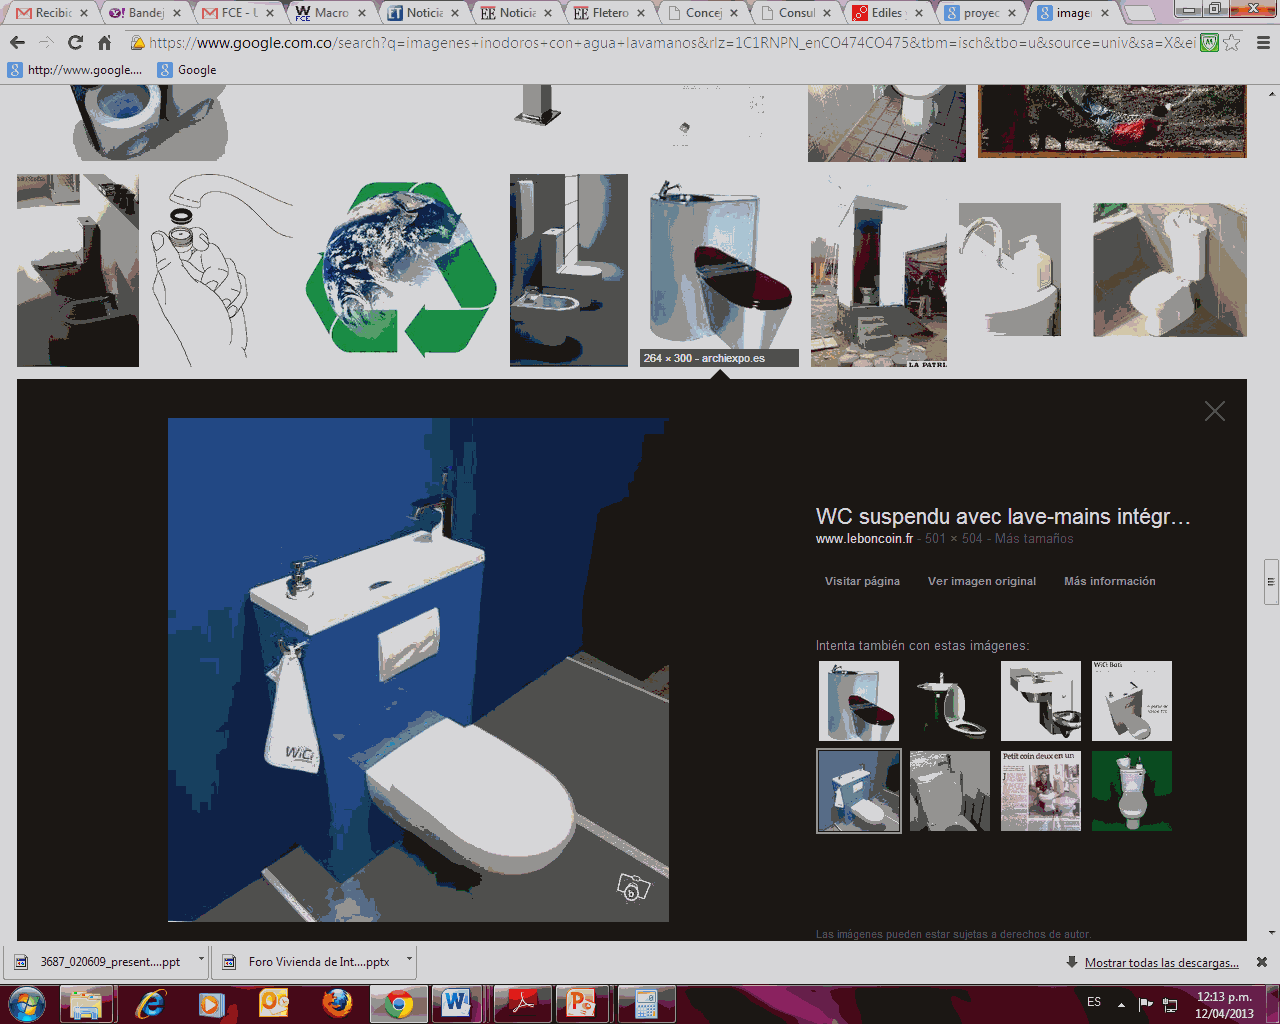Screen dimensions: 1280x1024
Task: Switch to the Fletero tab
Action: 608,13
